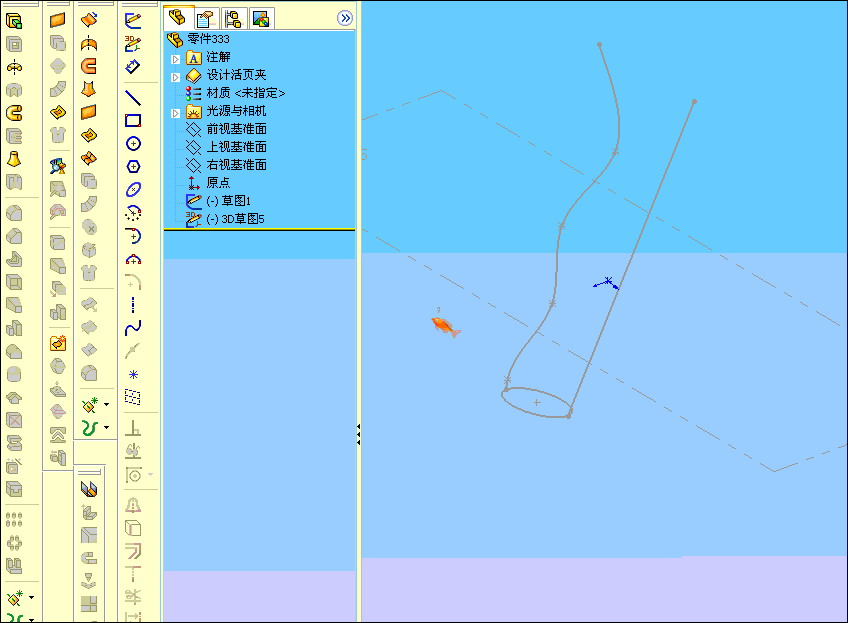Select the Ellipse sketch tool

(x=133, y=189)
